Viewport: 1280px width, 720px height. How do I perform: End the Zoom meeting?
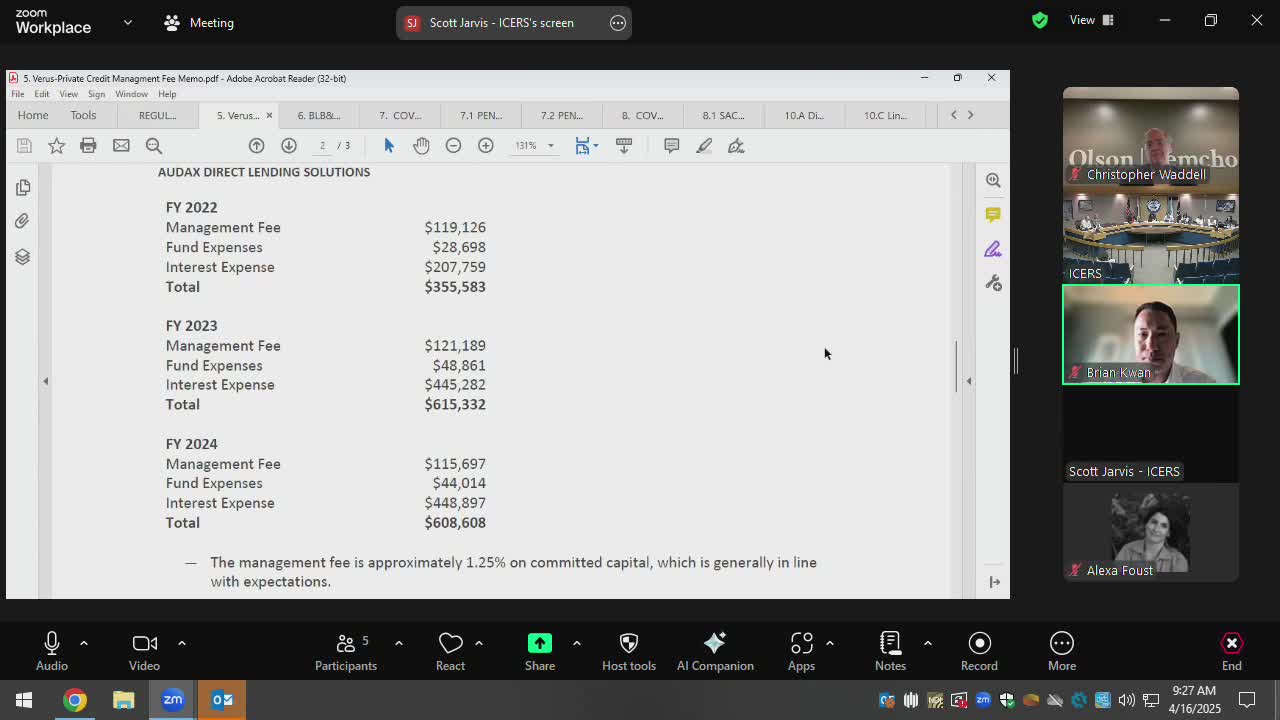pos(1231,651)
